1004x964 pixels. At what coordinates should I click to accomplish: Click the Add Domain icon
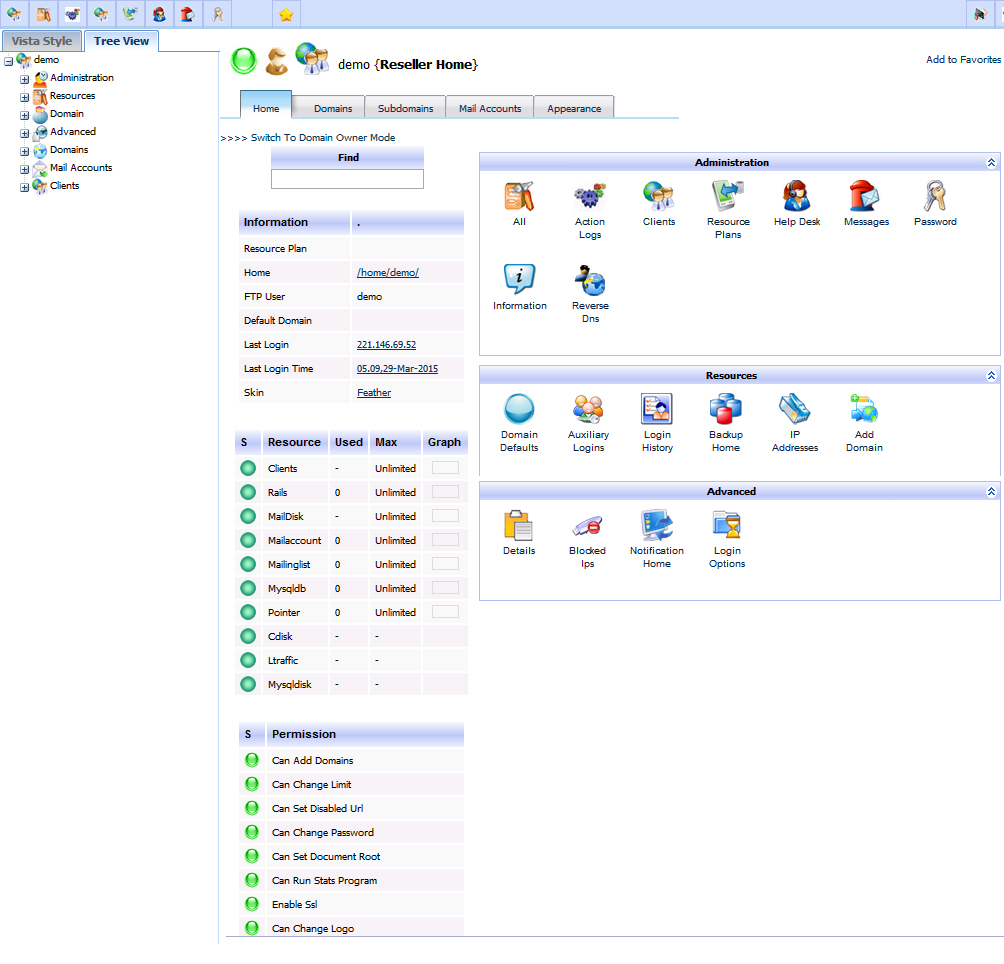coord(864,409)
